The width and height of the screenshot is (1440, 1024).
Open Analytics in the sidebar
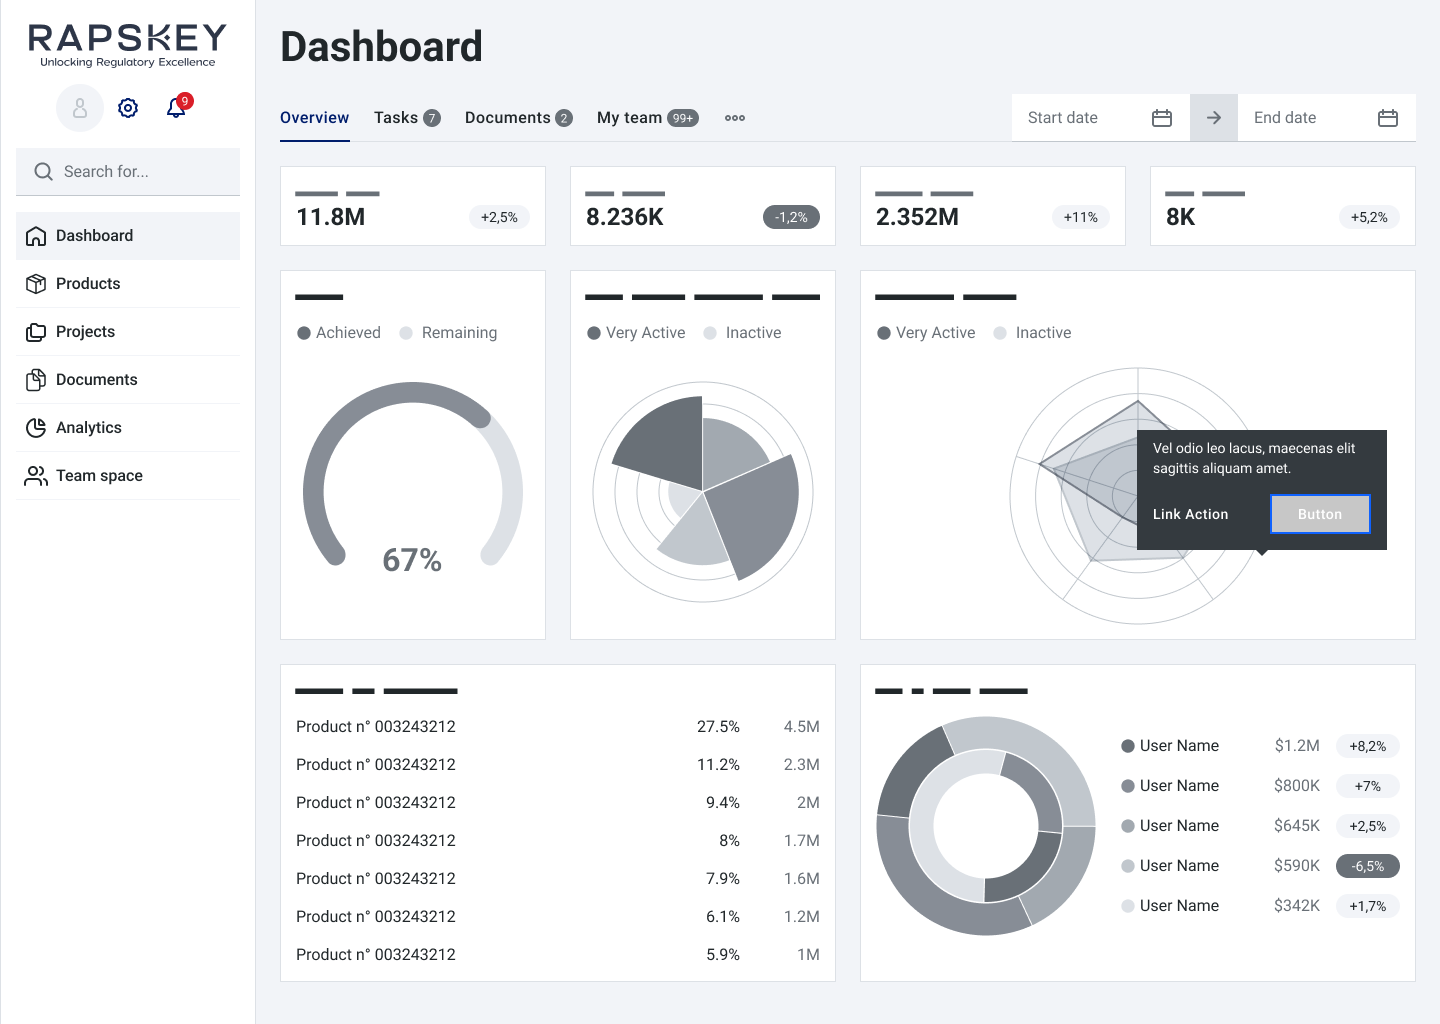[88, 428]
